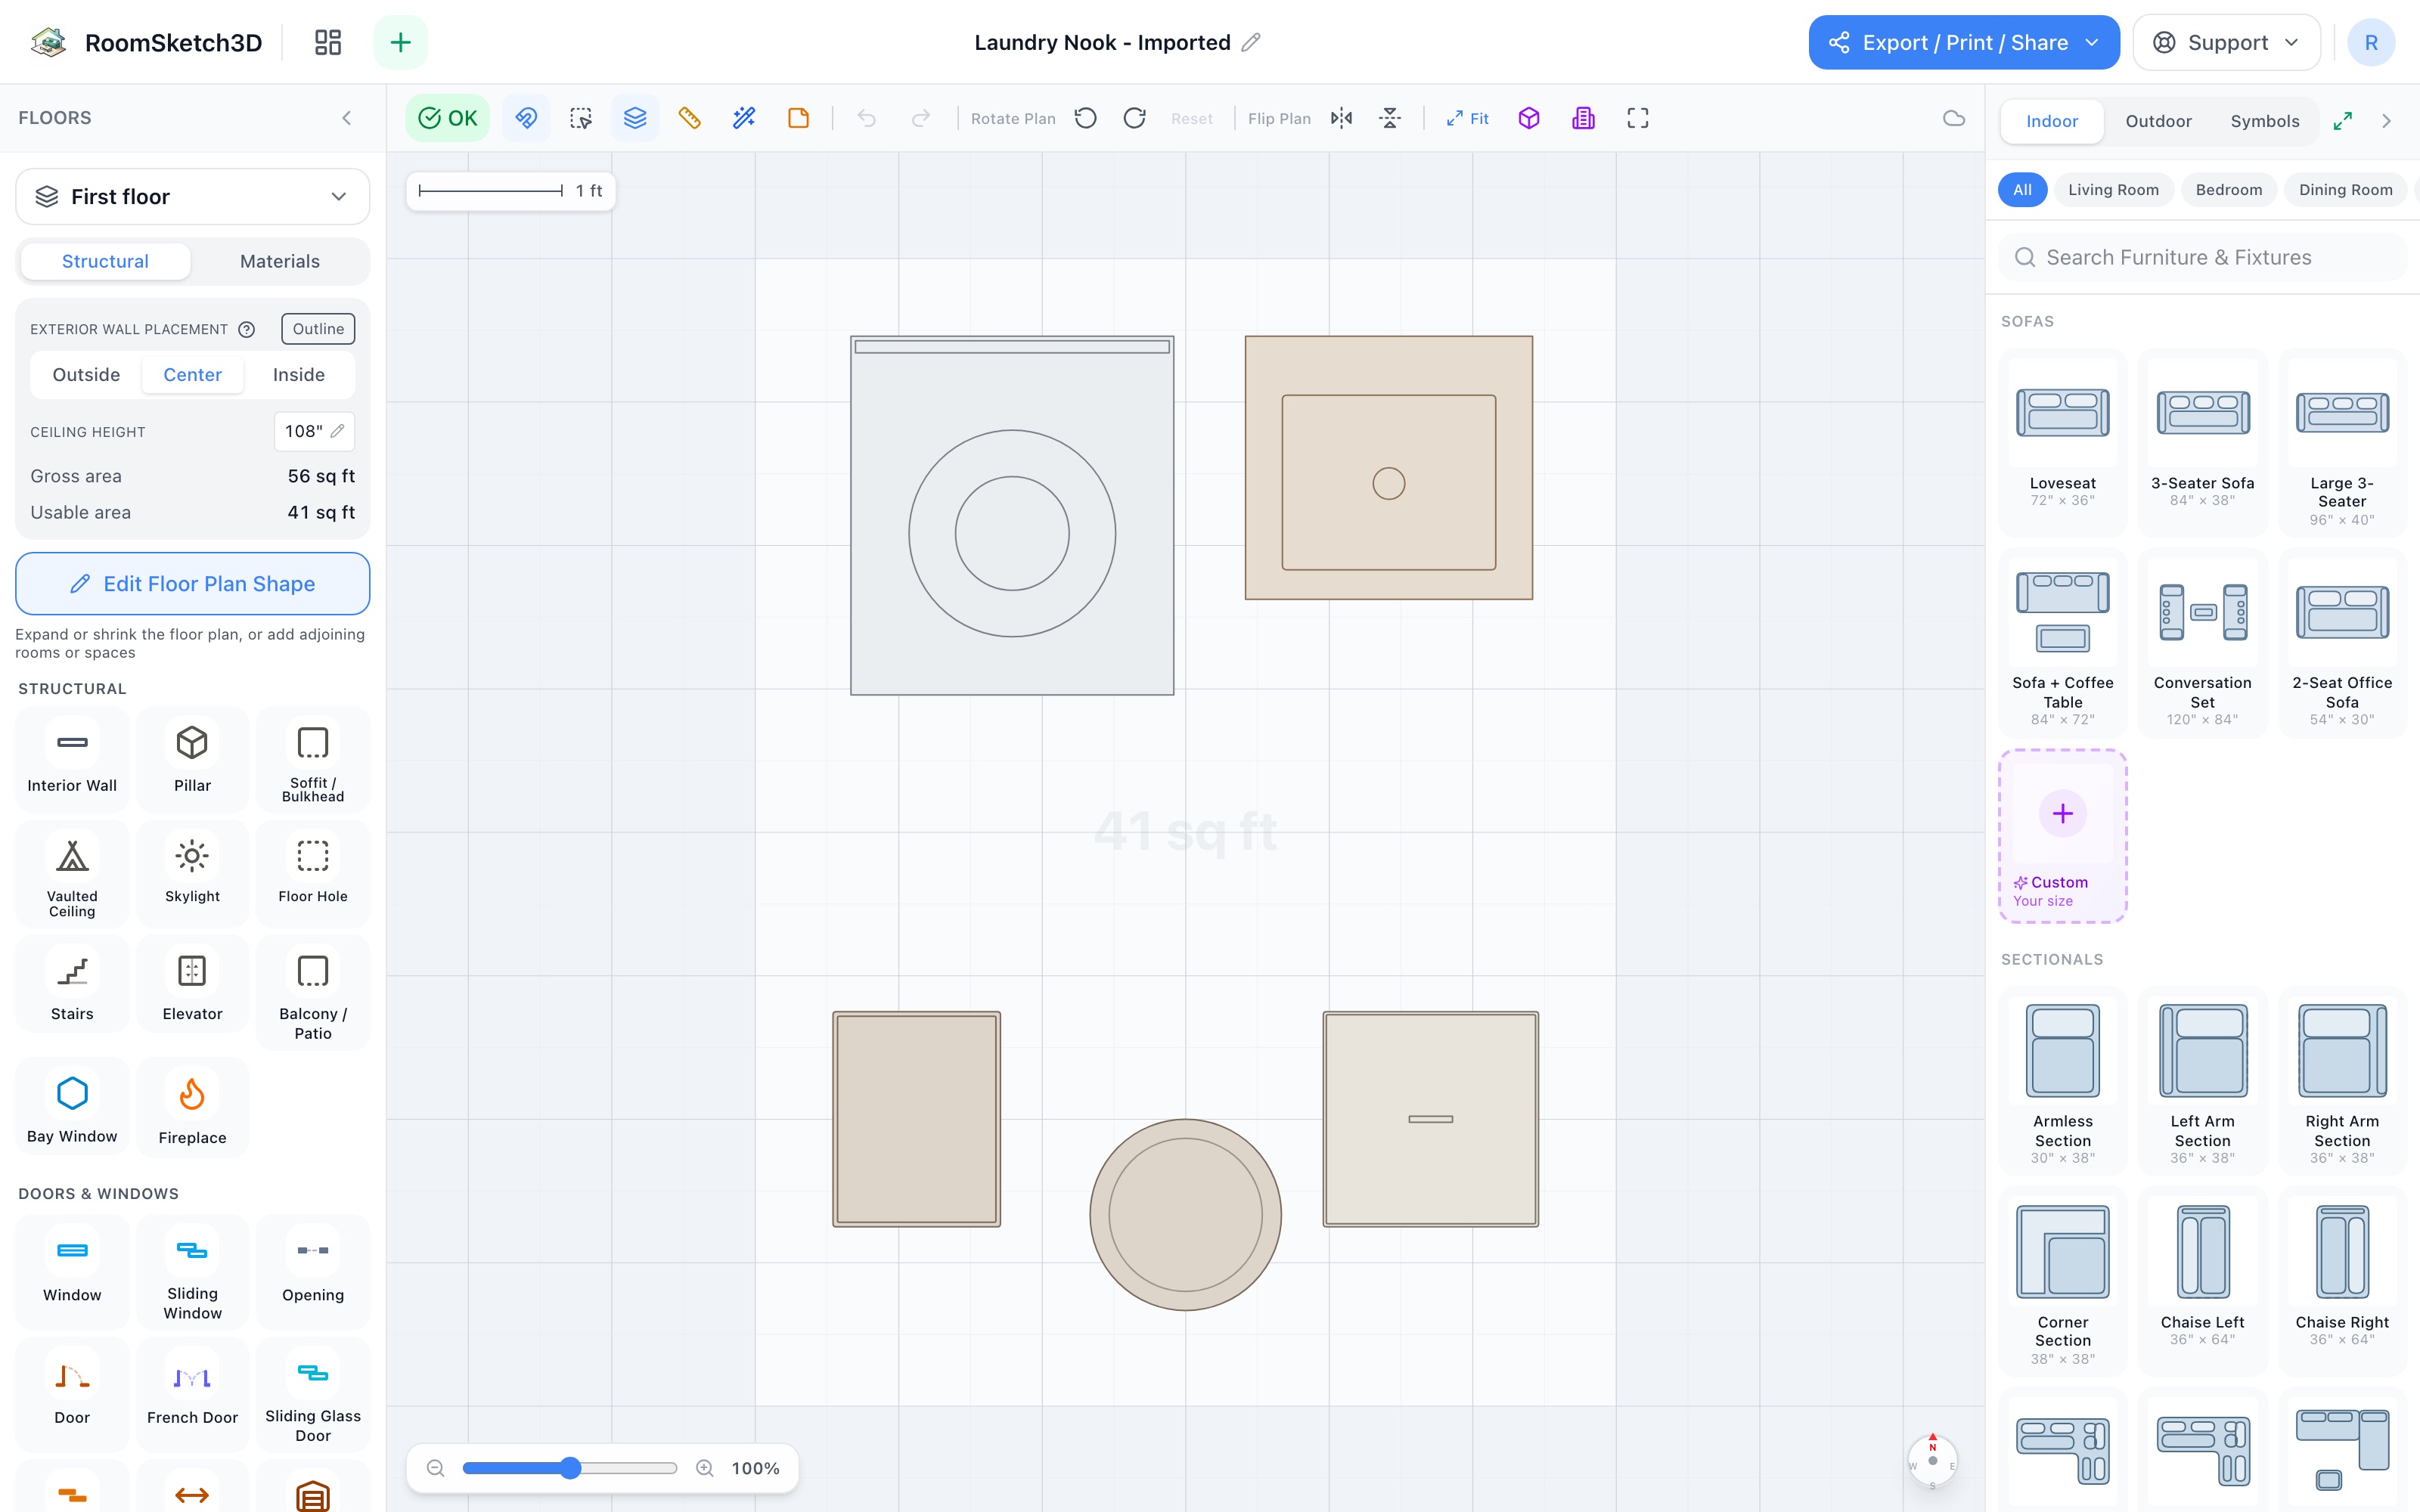The width and height of the screenshot is (2420, 1512).
Task: Set wall placement to Center
Action: coord(192,374)
